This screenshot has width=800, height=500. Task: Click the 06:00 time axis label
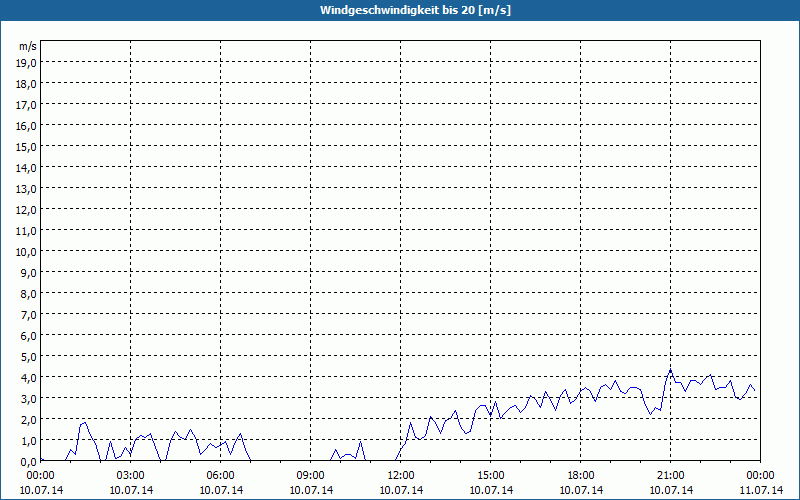pyautogui.click(x=220, y=476)
